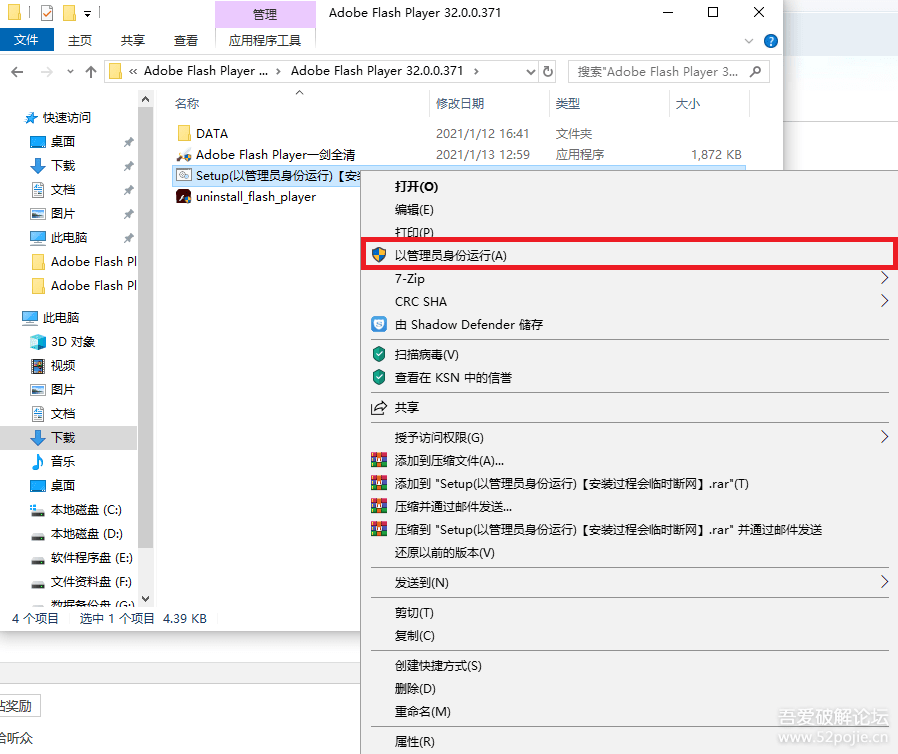Click the Adobe Flash Player一剑全清 application icon
This screenshot has width=898, height=754.
tap(184, 155)
